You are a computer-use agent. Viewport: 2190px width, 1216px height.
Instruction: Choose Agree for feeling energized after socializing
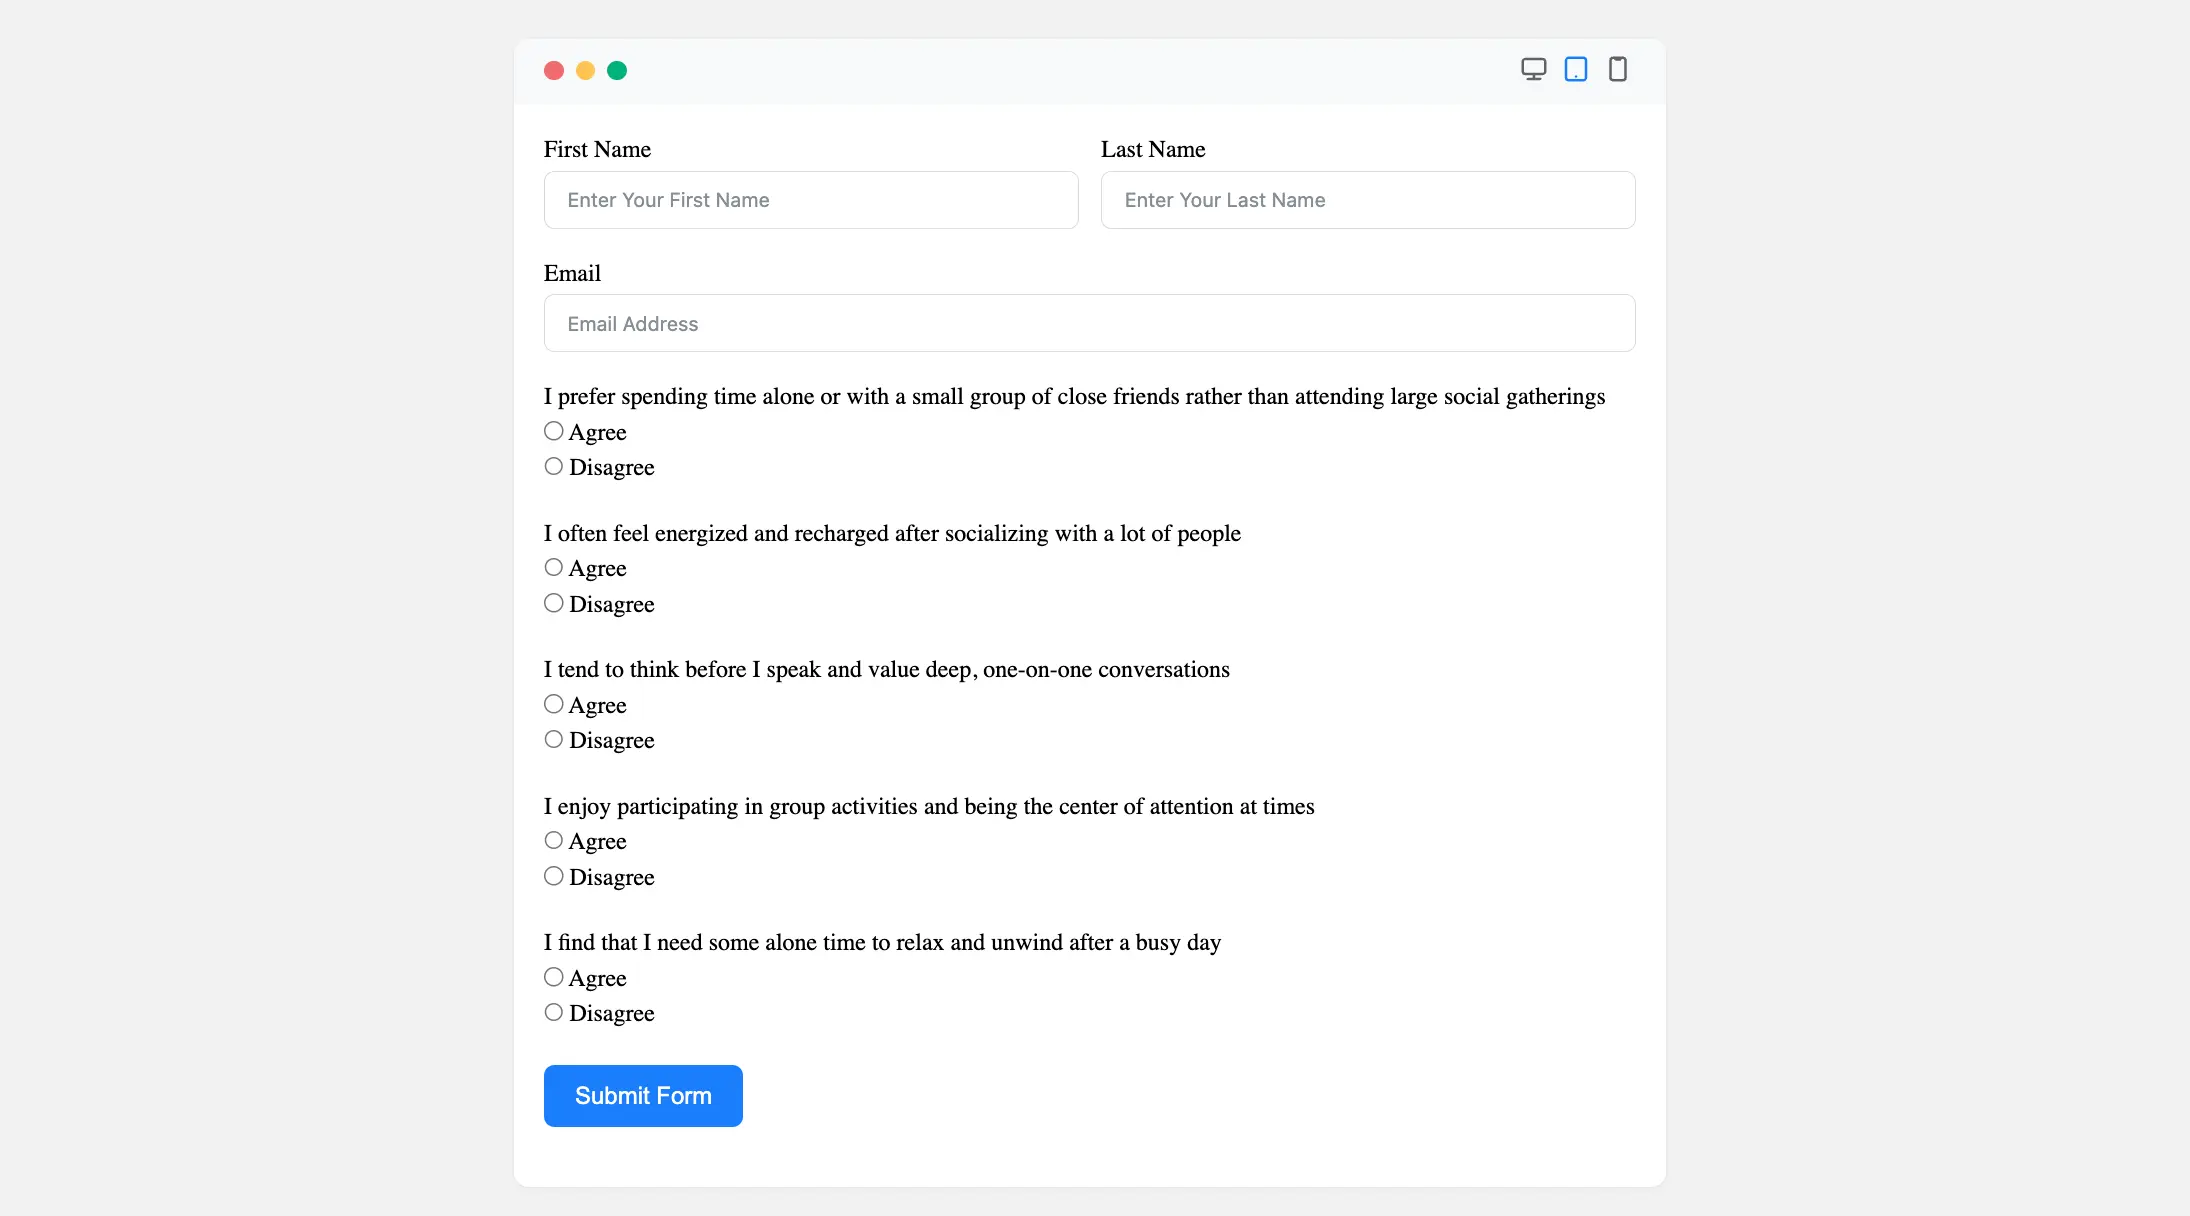(553, 567)
